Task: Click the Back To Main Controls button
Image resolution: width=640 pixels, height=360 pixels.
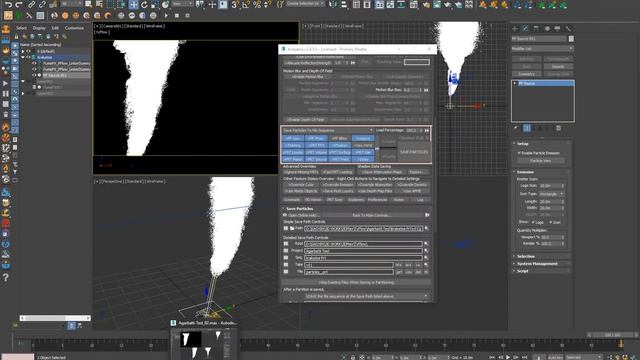Action: click(x=371, y=215)
